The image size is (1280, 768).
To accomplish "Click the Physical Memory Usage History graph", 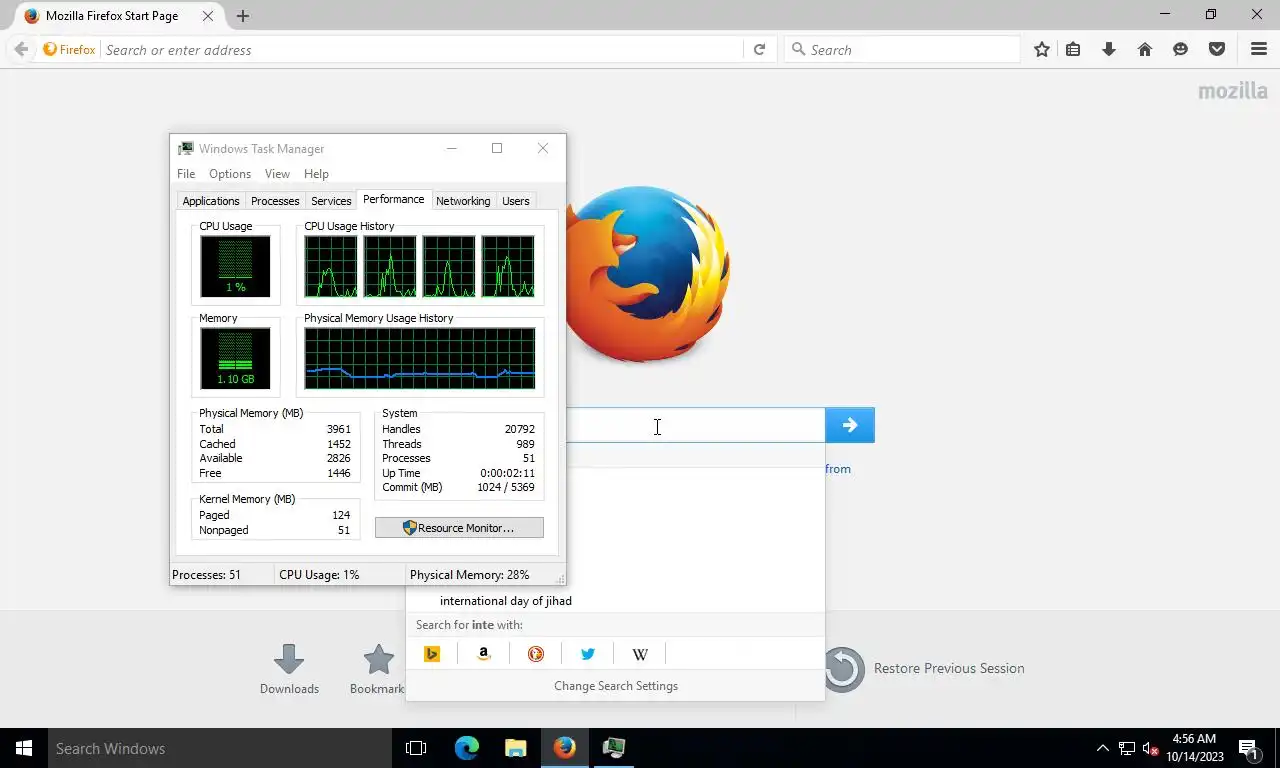I will [x=420, y=358].
